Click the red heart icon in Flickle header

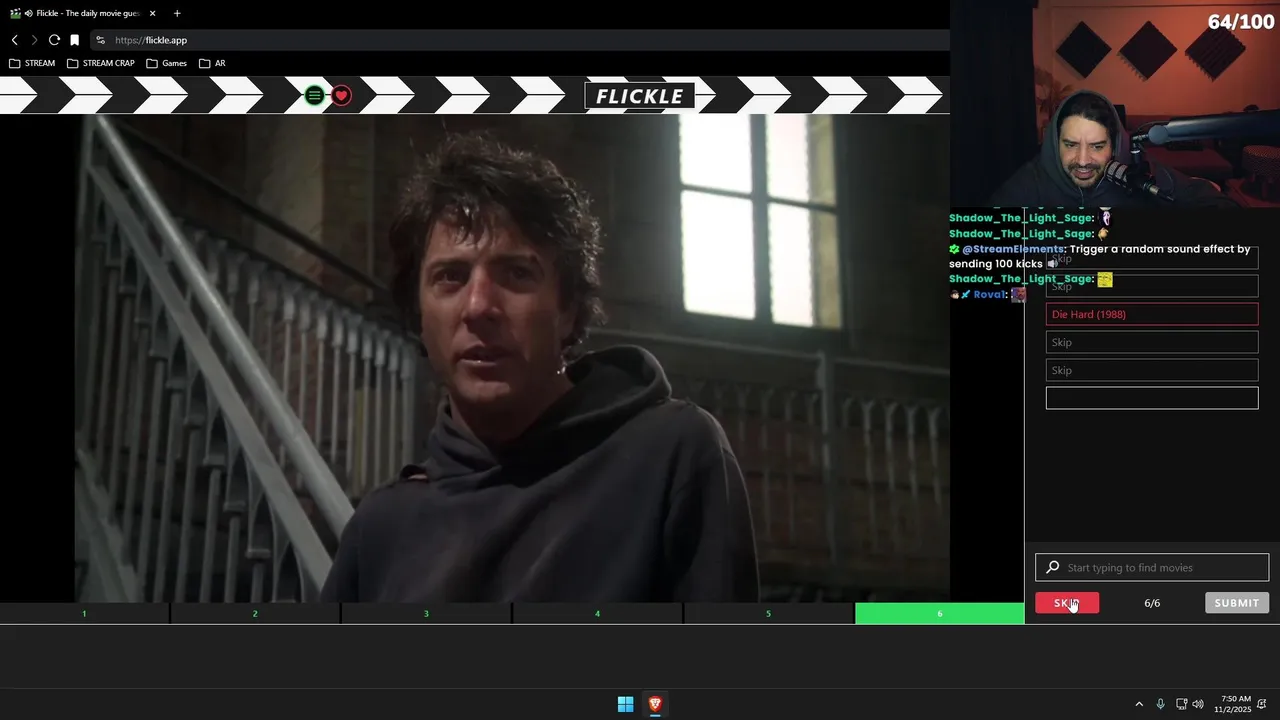[341, 96]
